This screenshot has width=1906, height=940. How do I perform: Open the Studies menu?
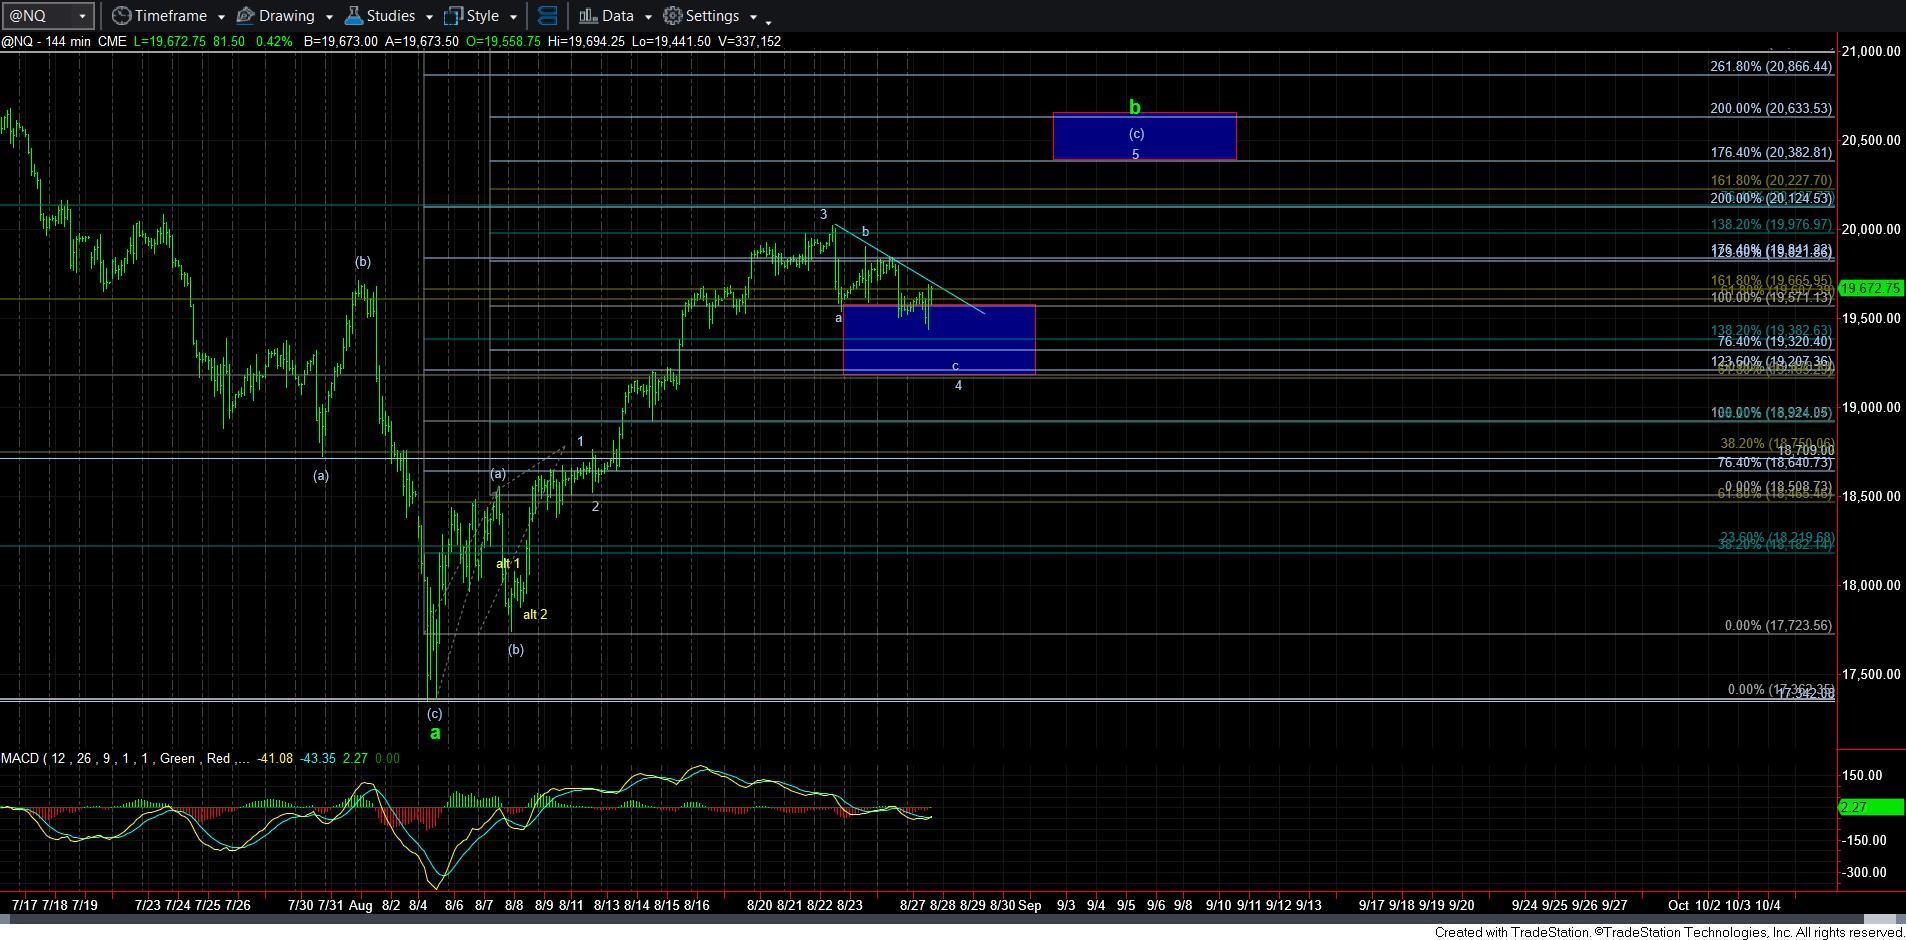click(x=380, y=16)
